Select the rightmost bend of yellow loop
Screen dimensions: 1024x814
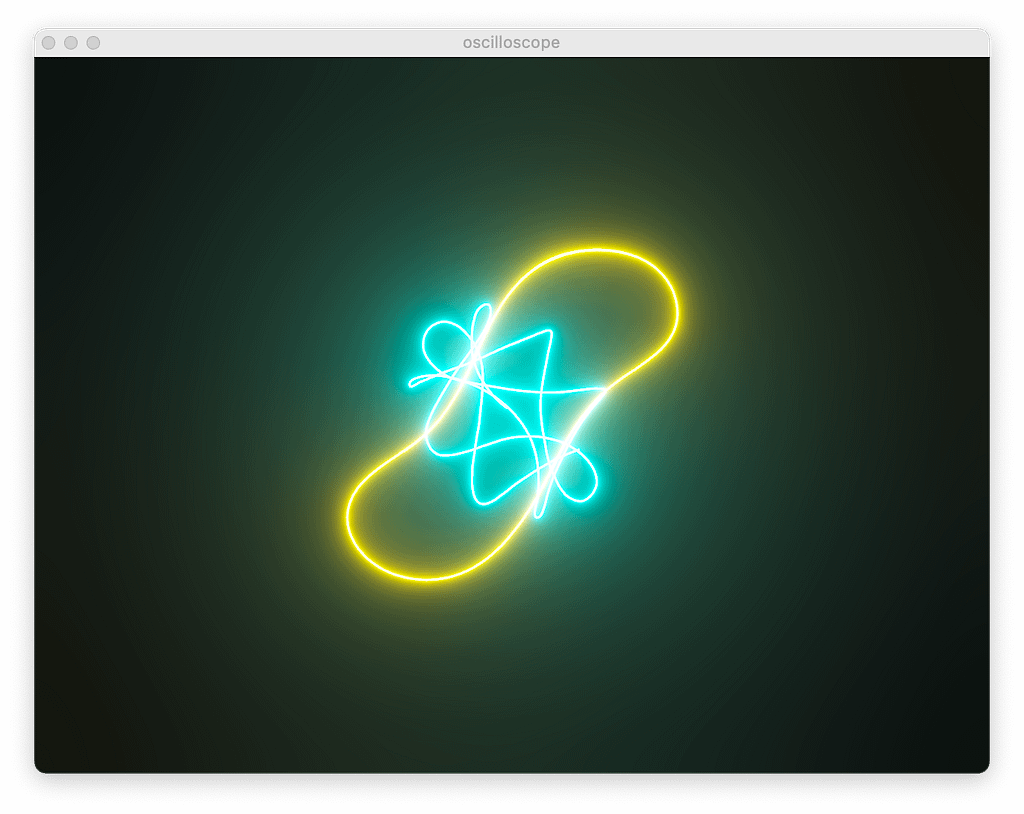point(677,310)
